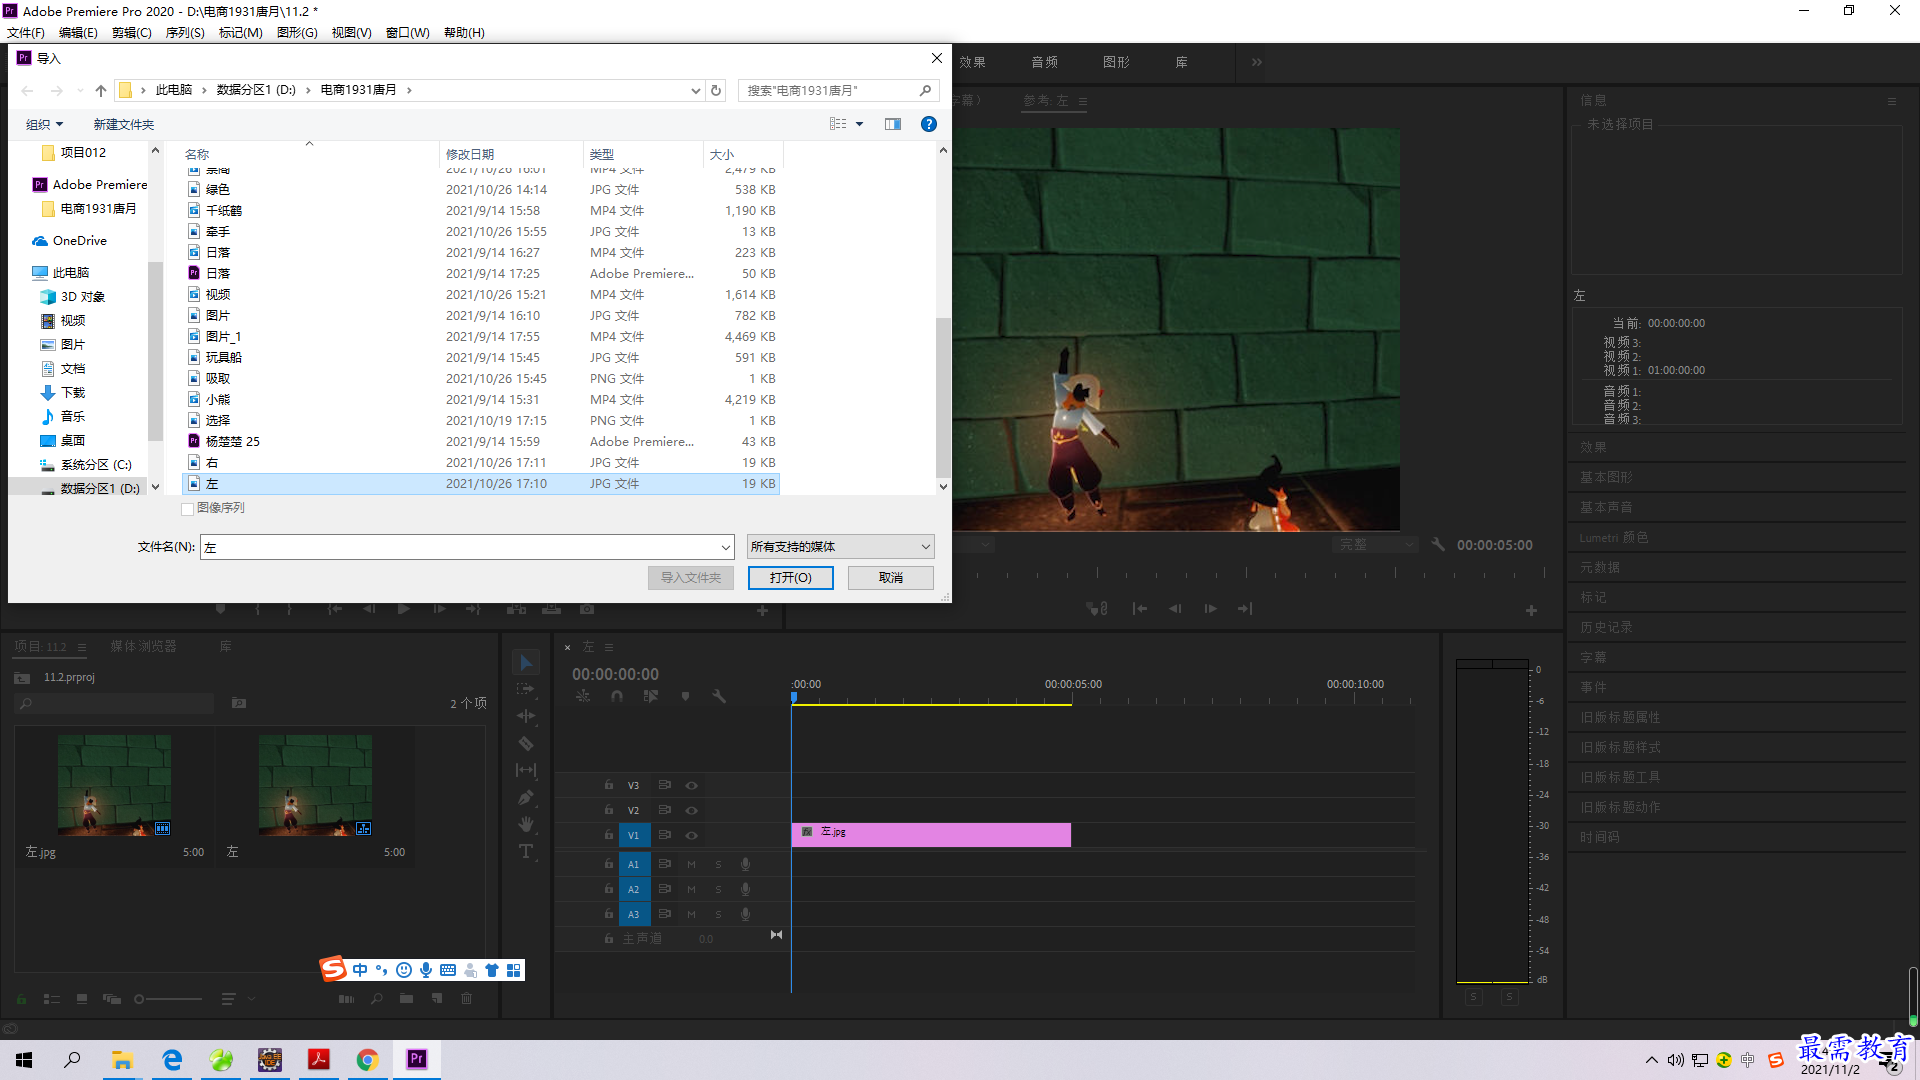This screenshot has height=1080, width=1920.
Task: Click the 打开(O) button
Action: coord(790,578)
